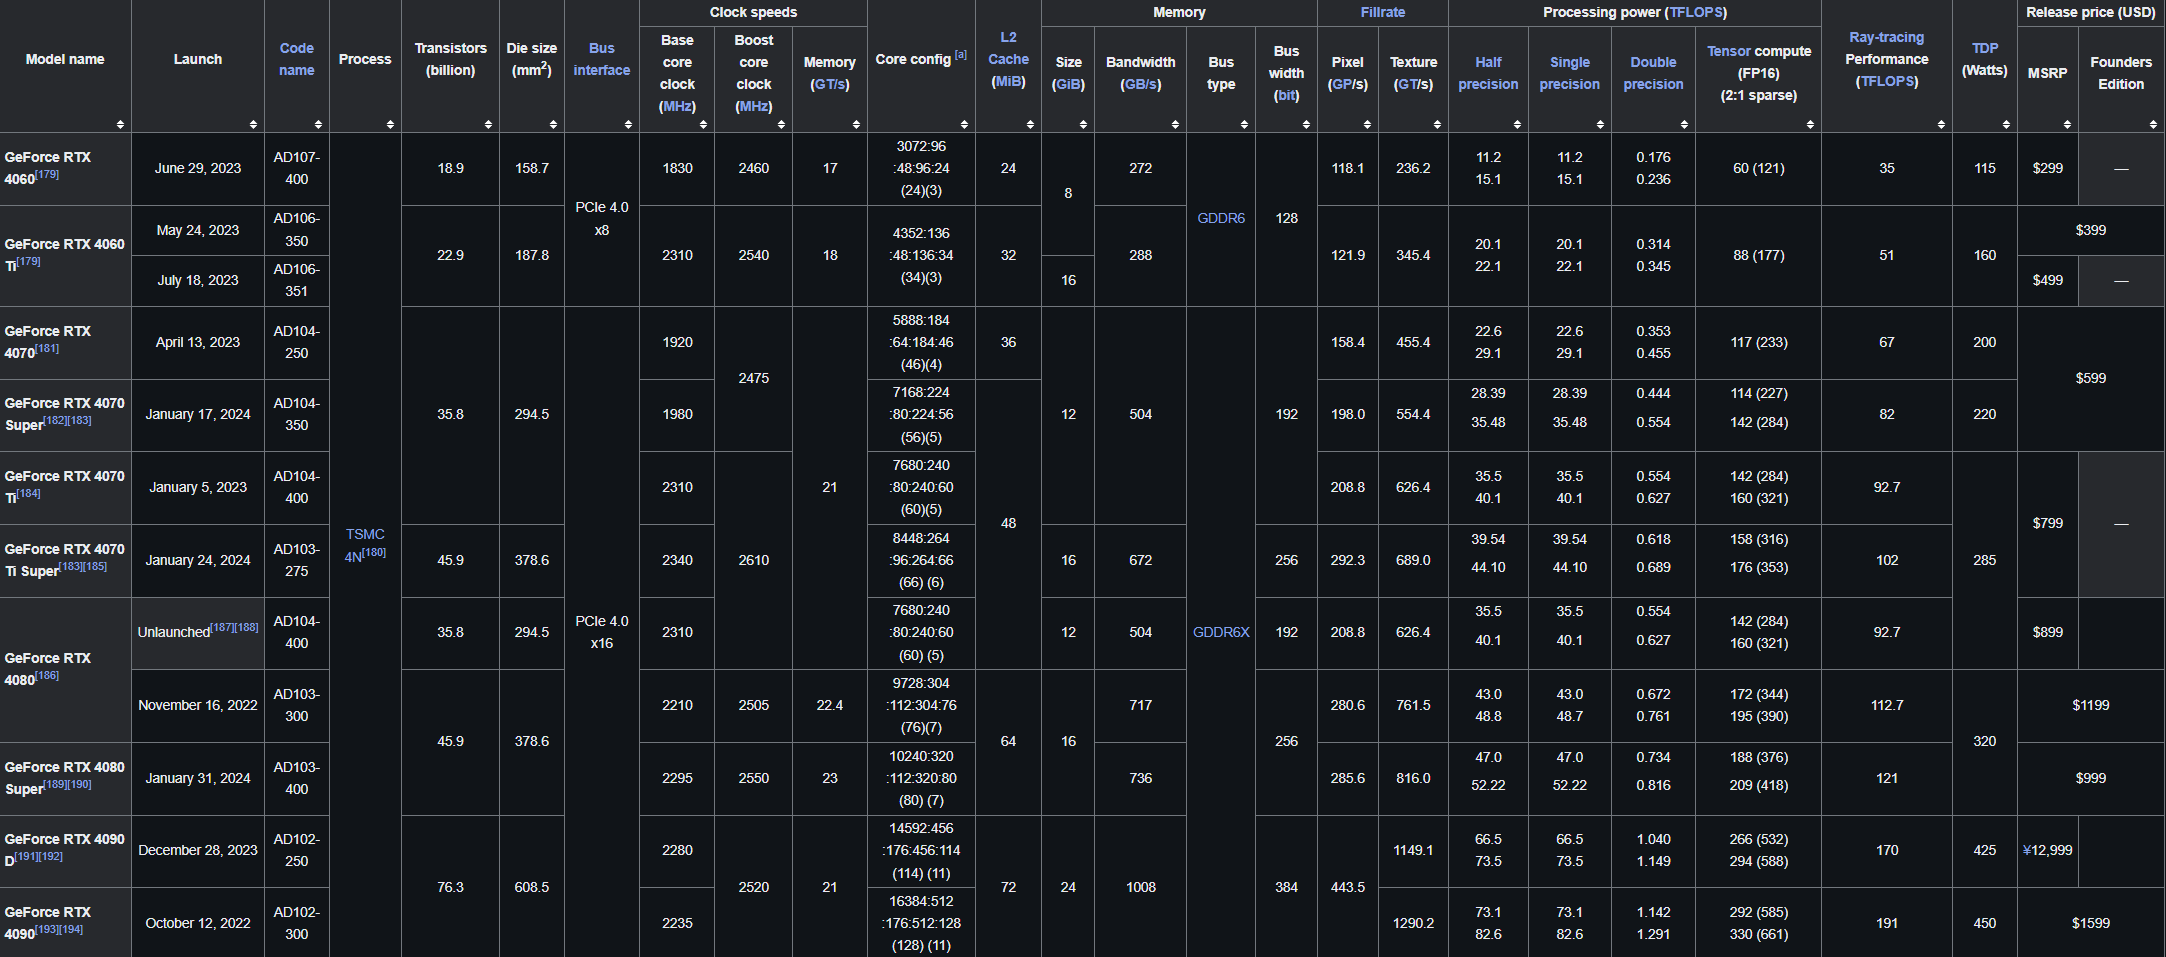This screenshot has width=2166, height=957.
Task: Open the TSMC 4N process link
Action: (x=365, y=545)
